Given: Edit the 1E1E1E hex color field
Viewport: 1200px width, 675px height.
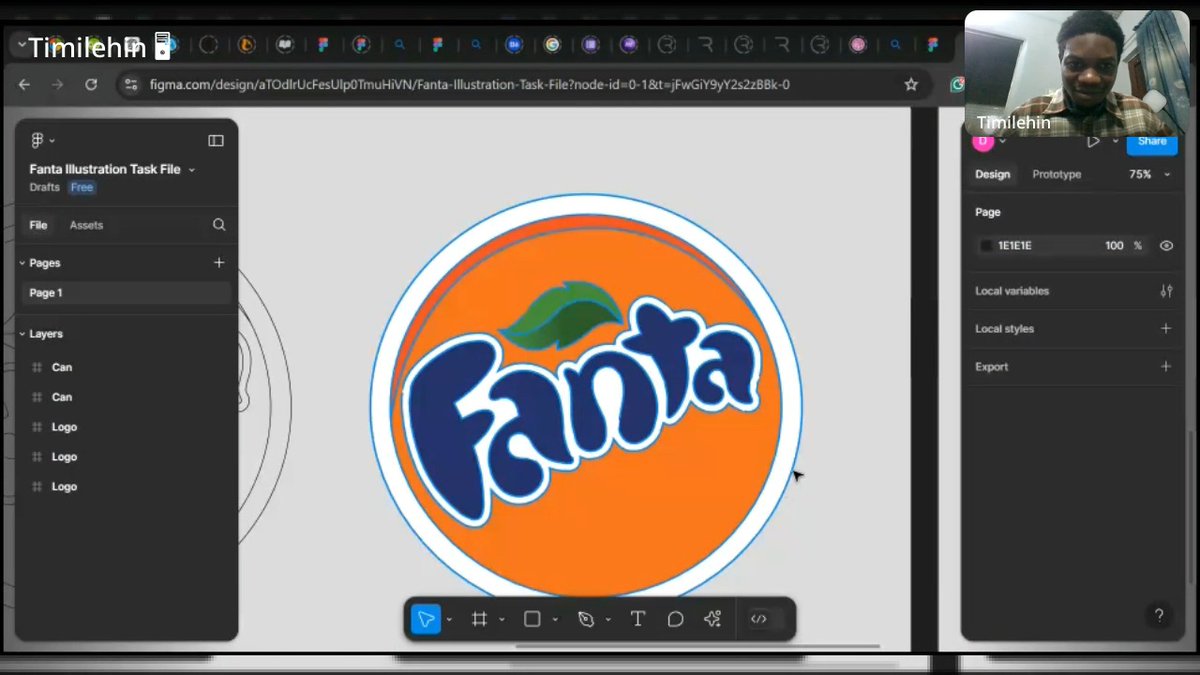Looking at the screenshot, I should 1015,245.
